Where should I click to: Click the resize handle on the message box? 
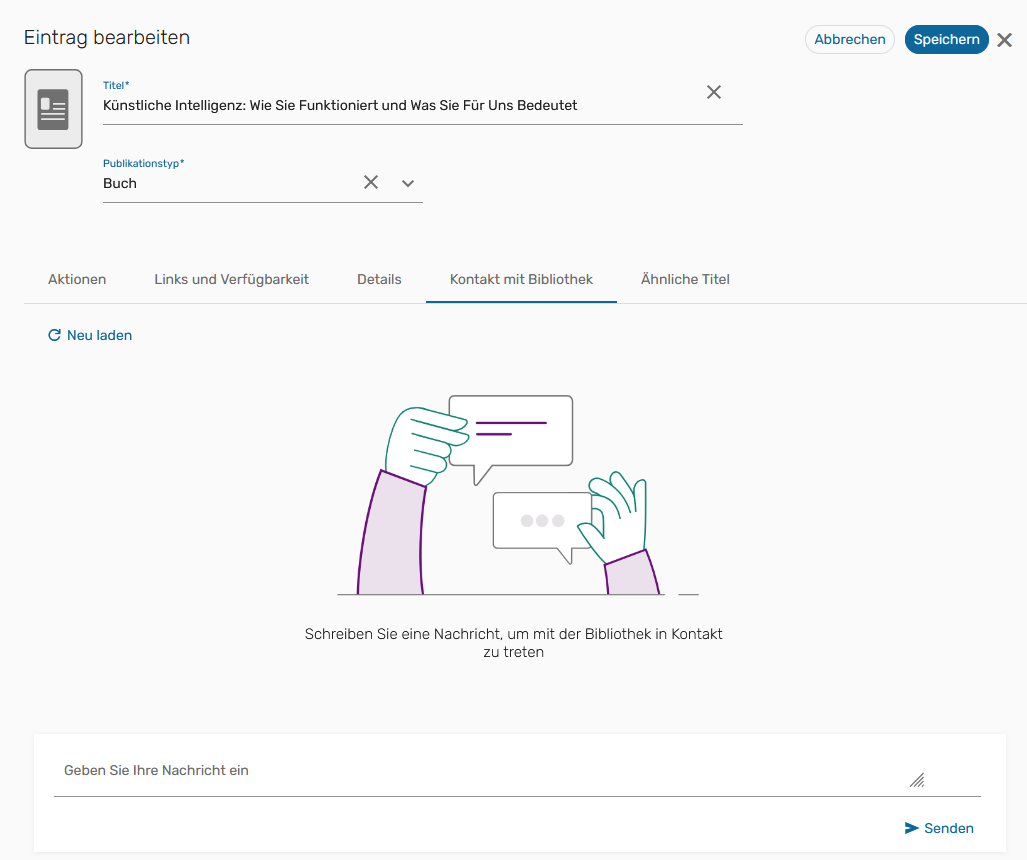tap(917, 779)
